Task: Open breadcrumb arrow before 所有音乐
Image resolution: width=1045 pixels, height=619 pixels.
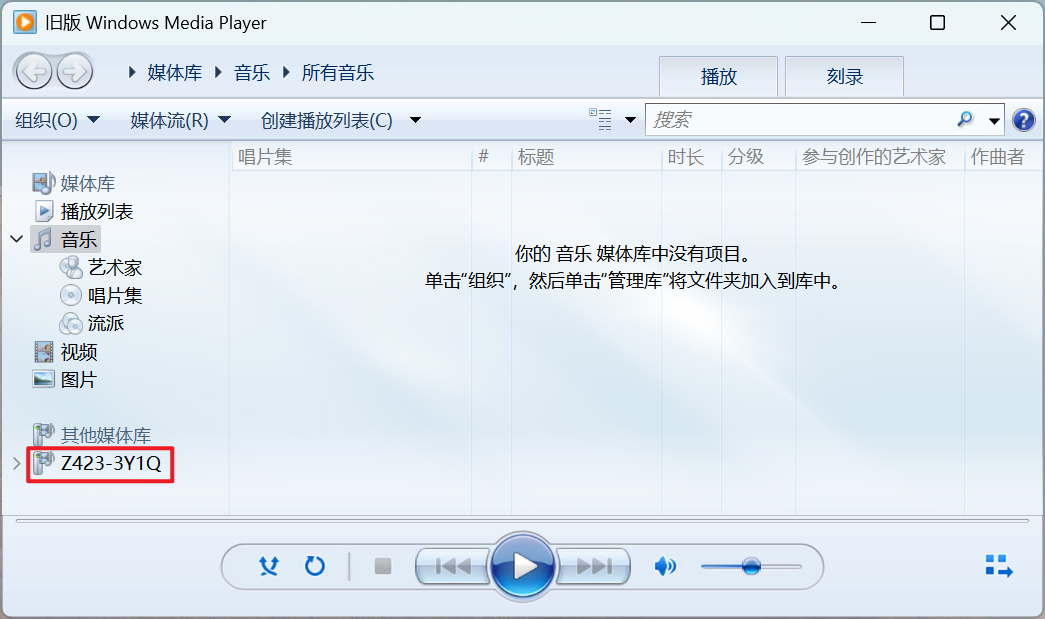Action: [x=286, y=72]
